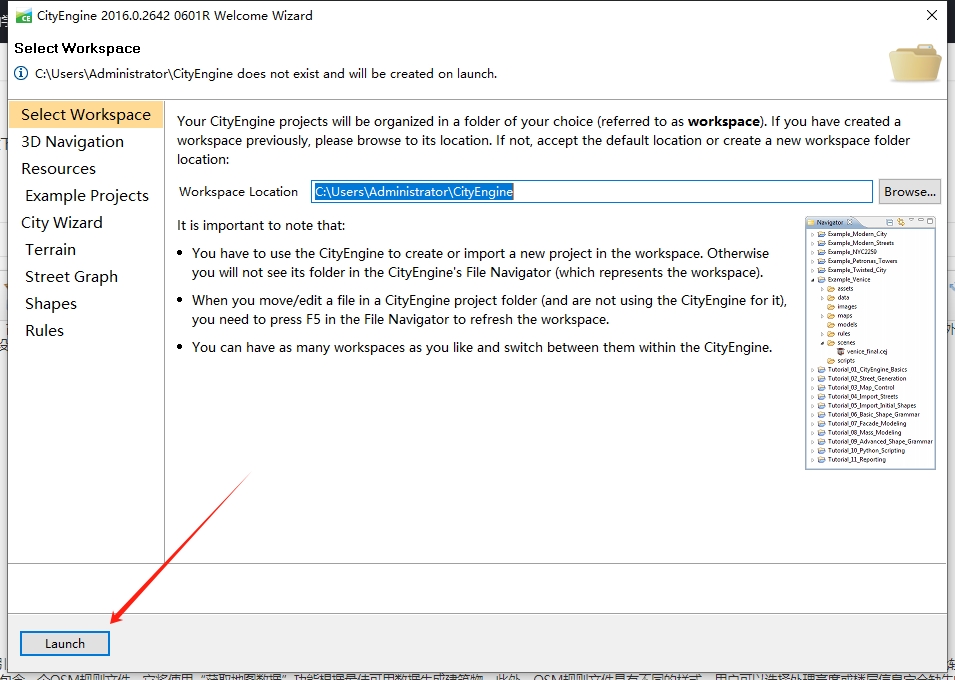The image size is (955, 680).
Task: Click the Workspace Location text field
Action: pyautogui.click(x=591, y=191)
